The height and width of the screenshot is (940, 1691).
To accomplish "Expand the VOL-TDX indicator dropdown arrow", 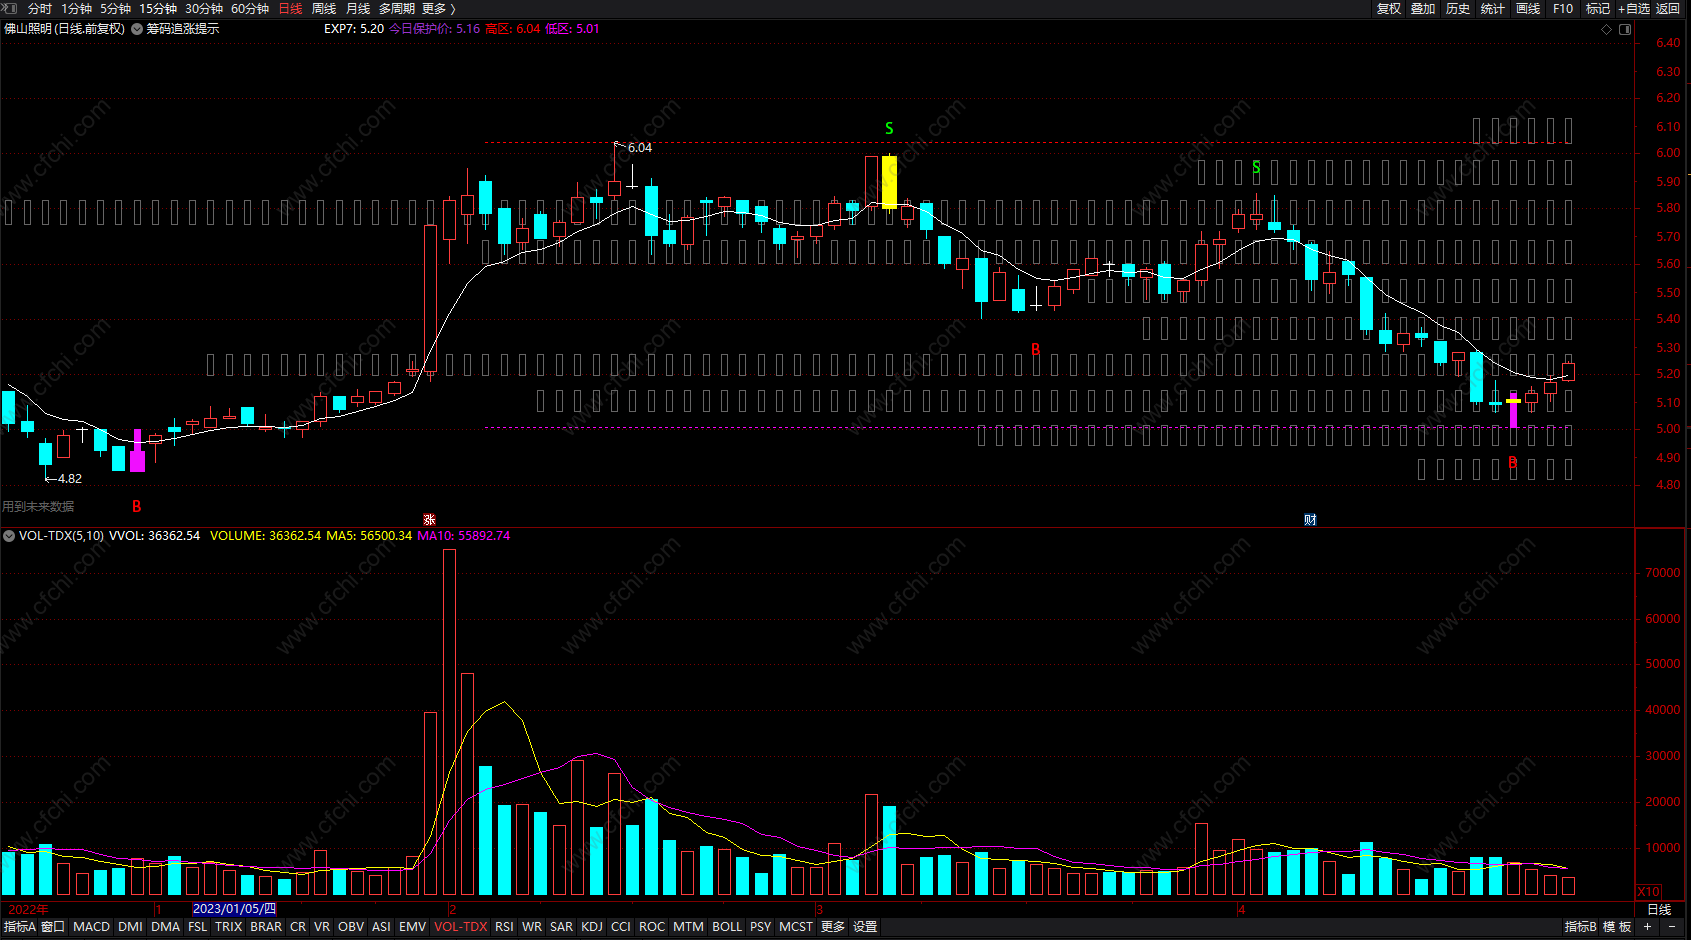I will [x=9, y=536].
